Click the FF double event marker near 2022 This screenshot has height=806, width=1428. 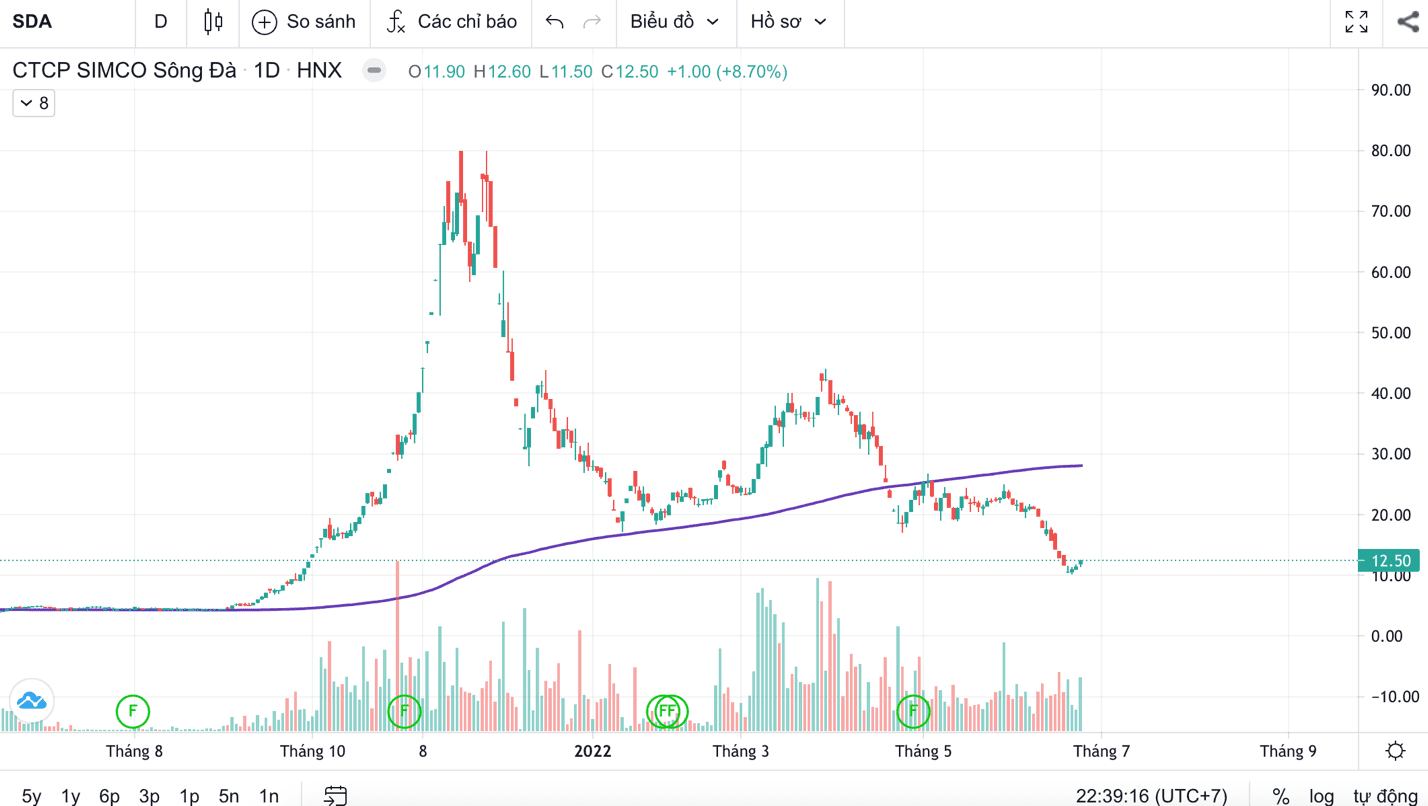(x=667, y=712)
